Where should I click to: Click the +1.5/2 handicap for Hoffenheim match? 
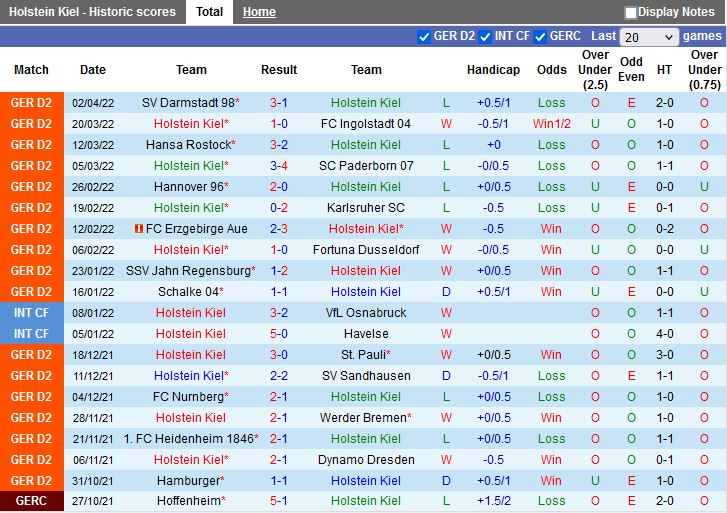click(x=494, y=501)
